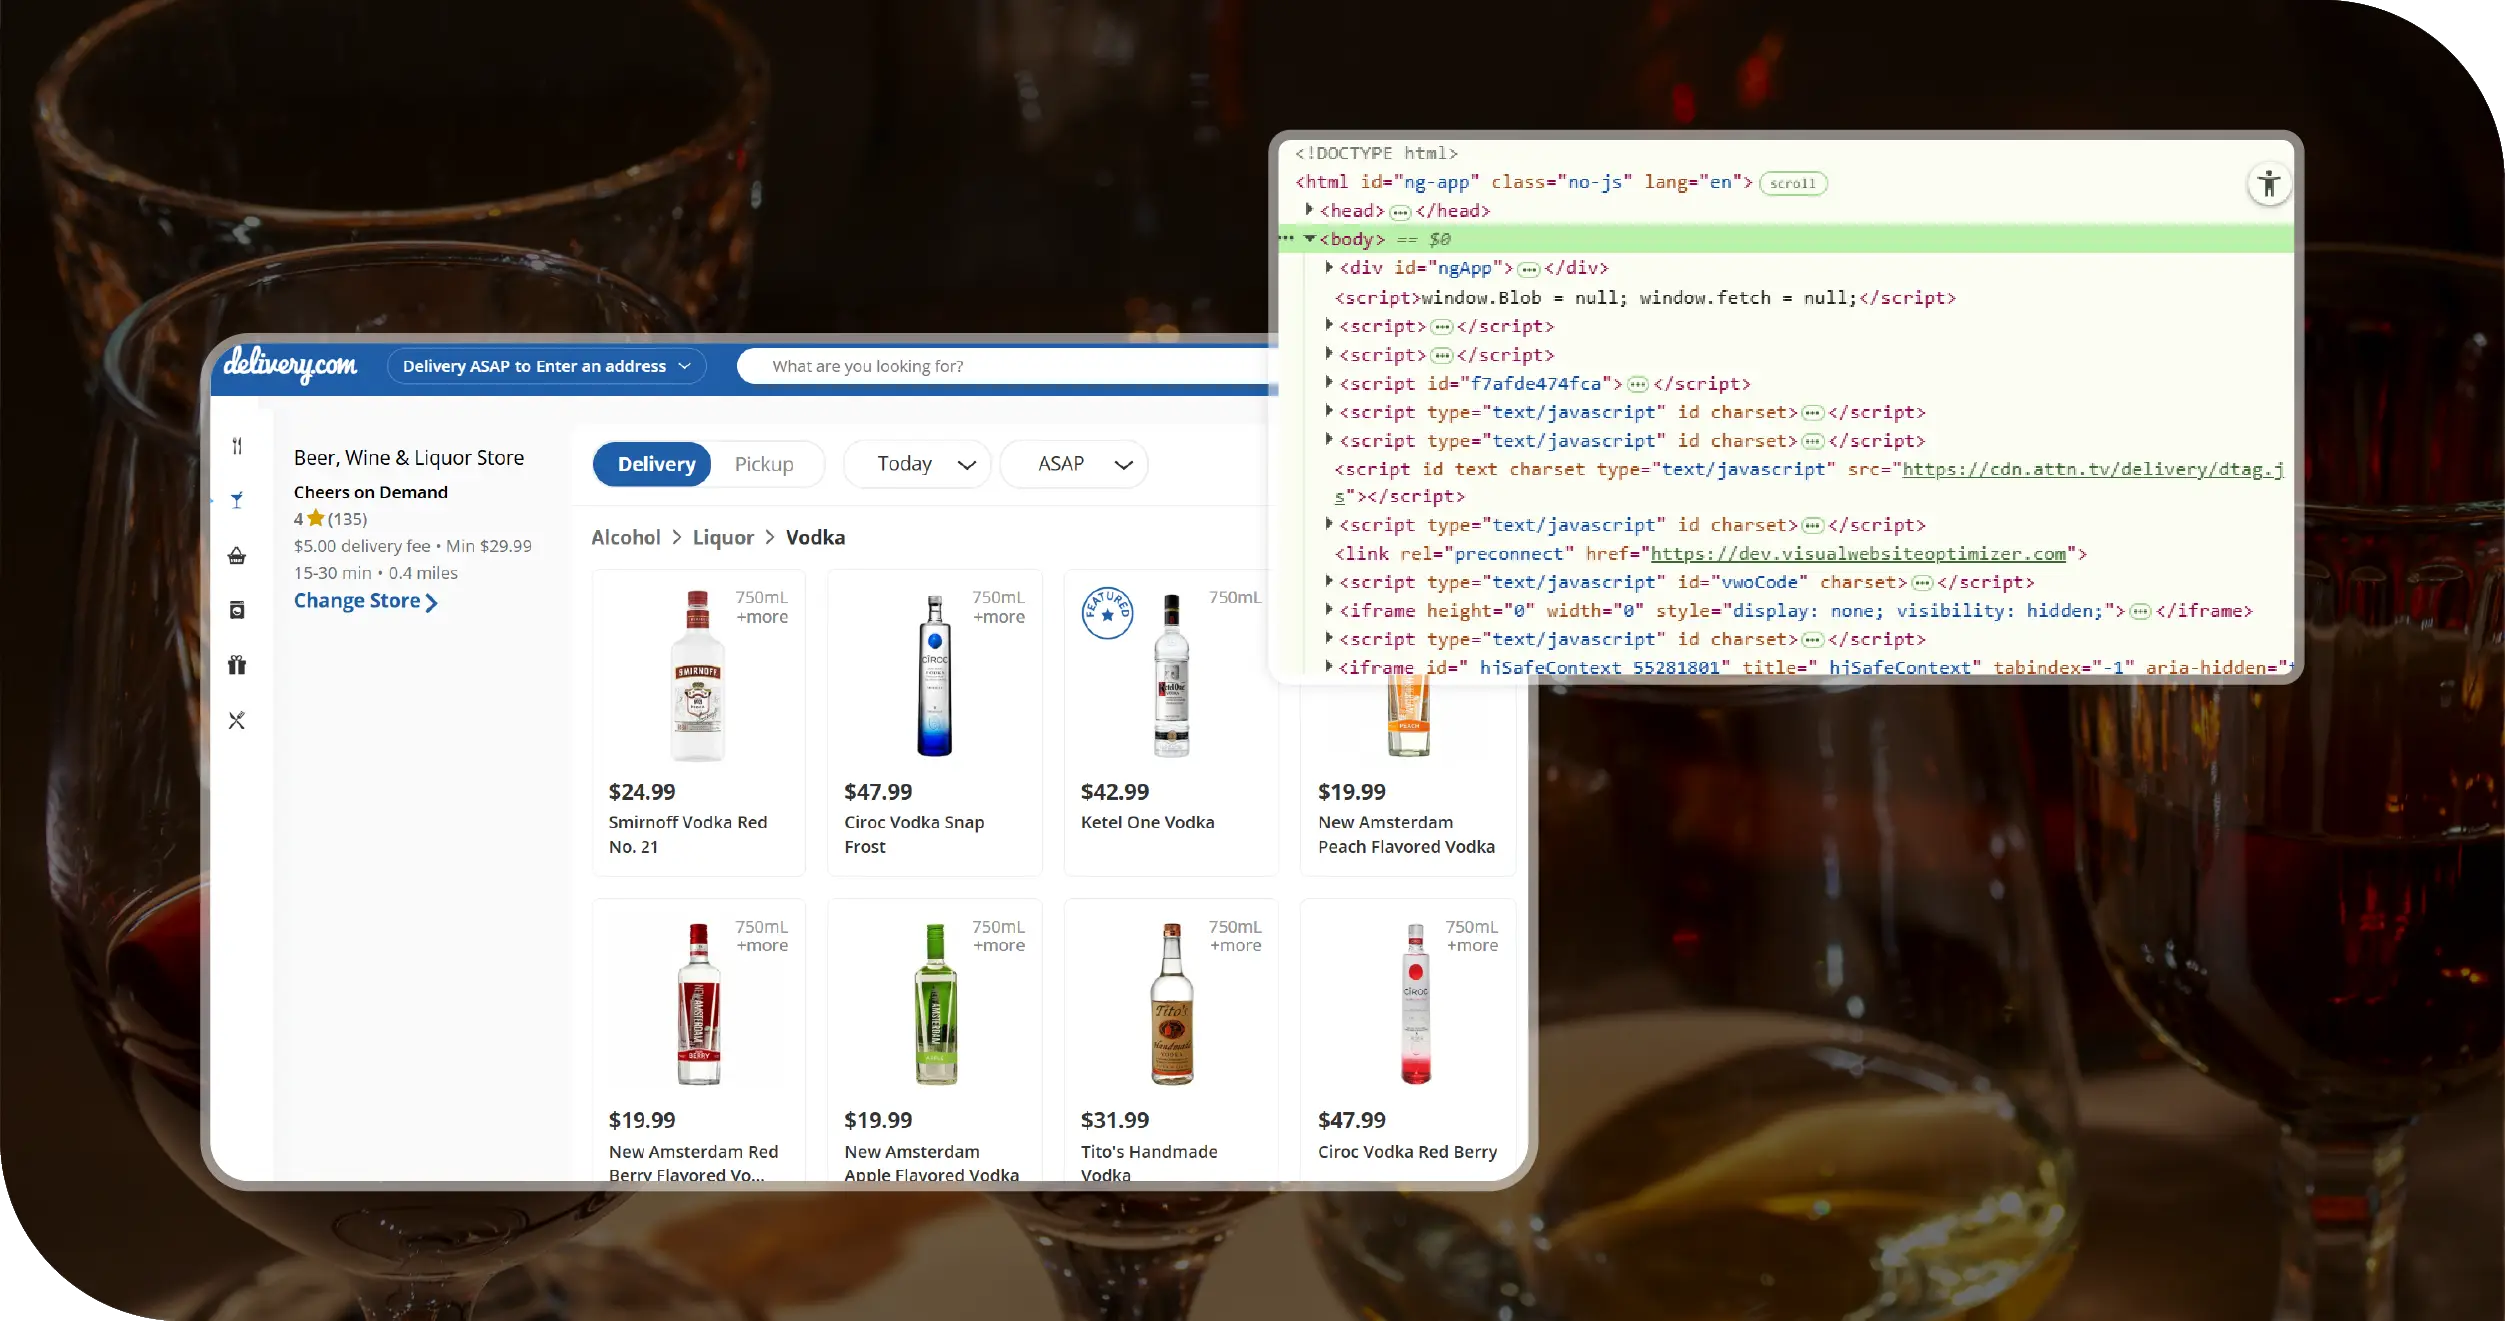Click the delivery.com logo
This screenshot has width=2506, height=1321.
(x=290, y=365)
